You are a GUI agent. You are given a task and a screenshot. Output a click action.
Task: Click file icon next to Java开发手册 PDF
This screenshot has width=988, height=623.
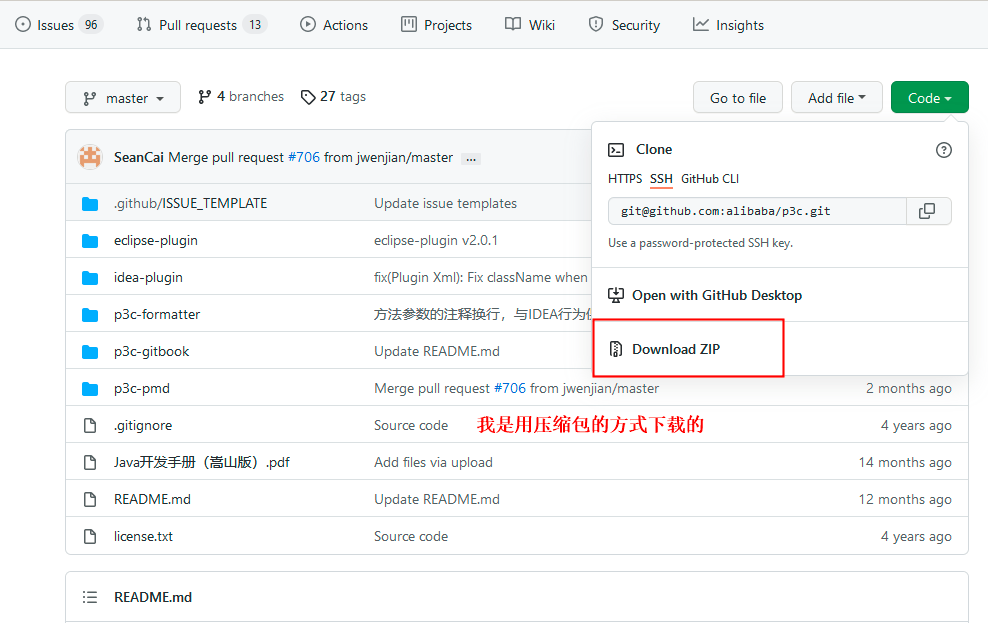coord(90,462)
